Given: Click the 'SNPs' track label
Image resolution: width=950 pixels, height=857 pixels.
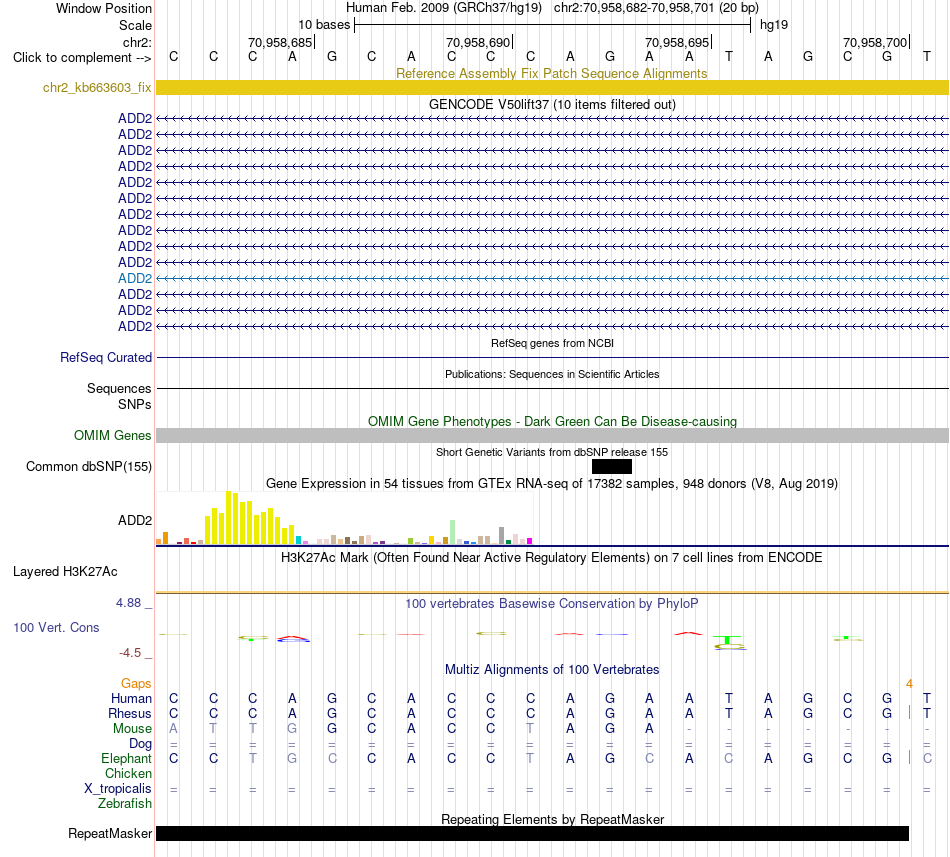Looking at the screenshot, I should (x=135, y=404).
